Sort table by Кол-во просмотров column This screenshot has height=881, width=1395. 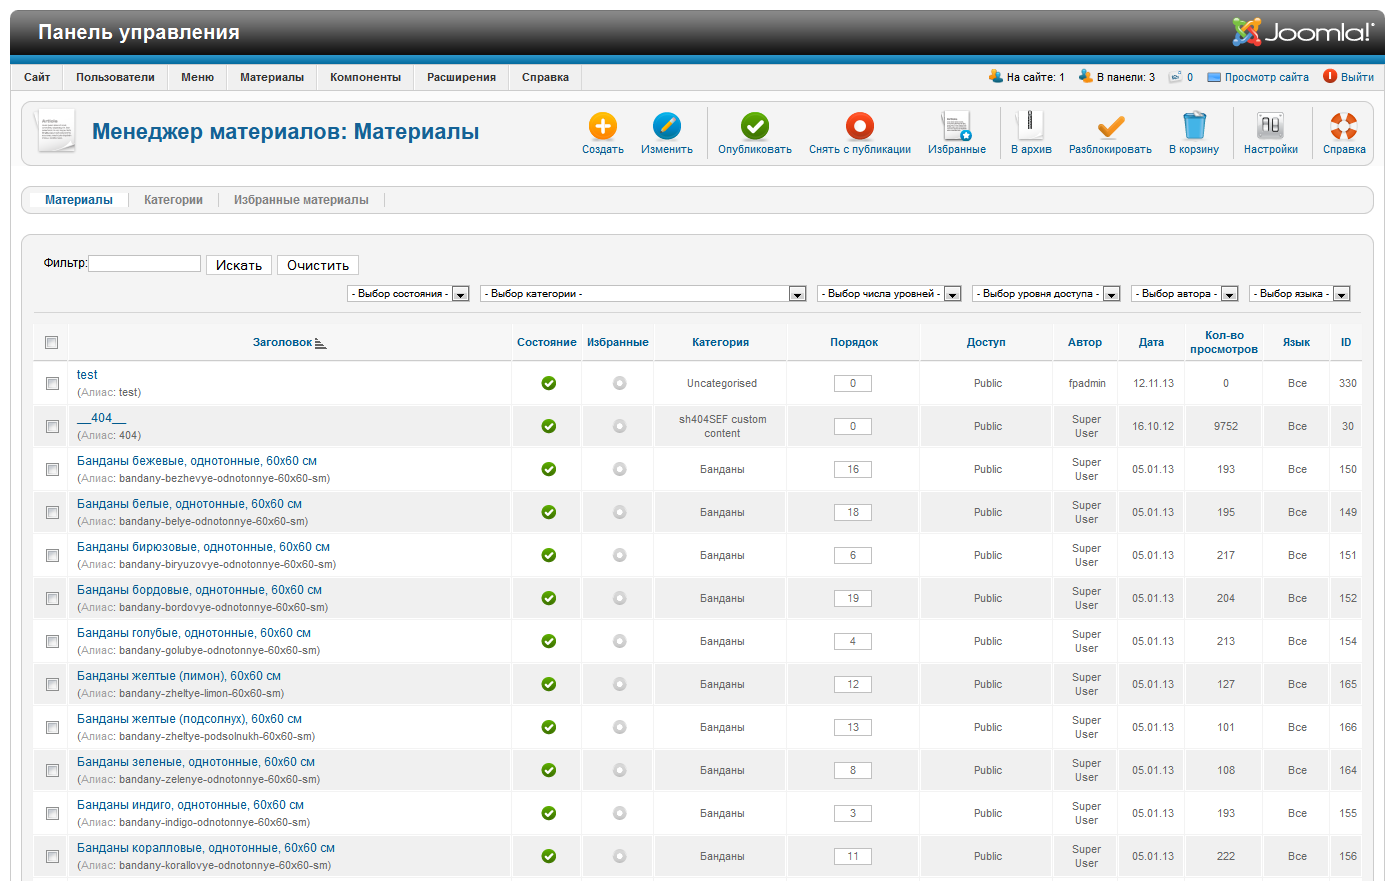click(1224, 342)
